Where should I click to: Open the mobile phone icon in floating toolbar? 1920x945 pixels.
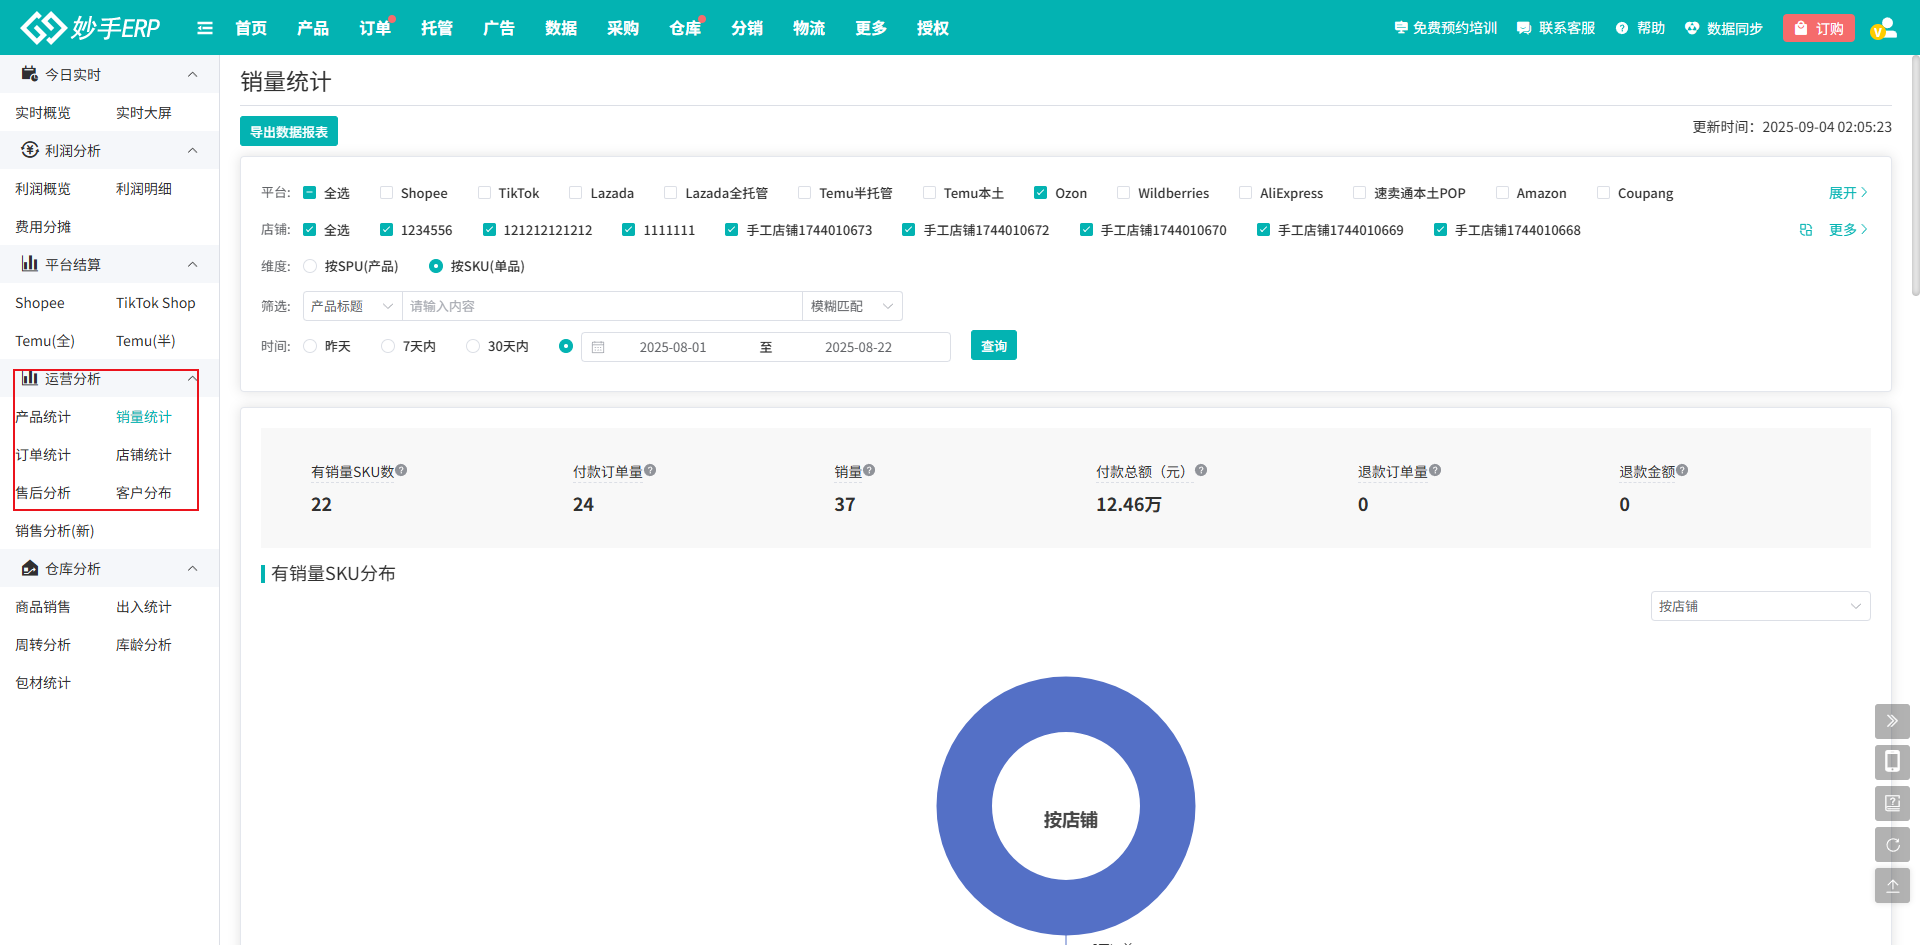1892,762
